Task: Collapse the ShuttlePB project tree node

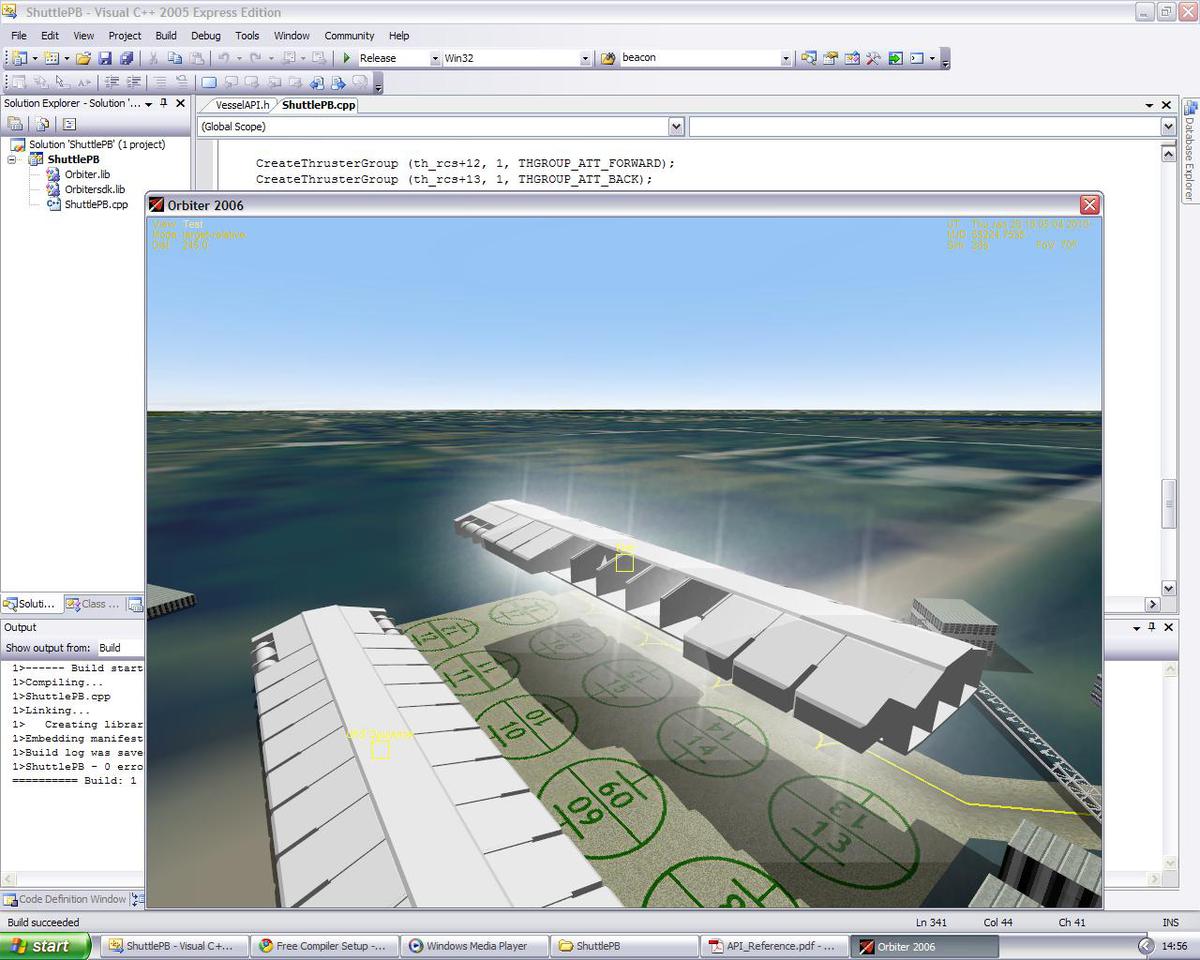Action: point(12,159)
